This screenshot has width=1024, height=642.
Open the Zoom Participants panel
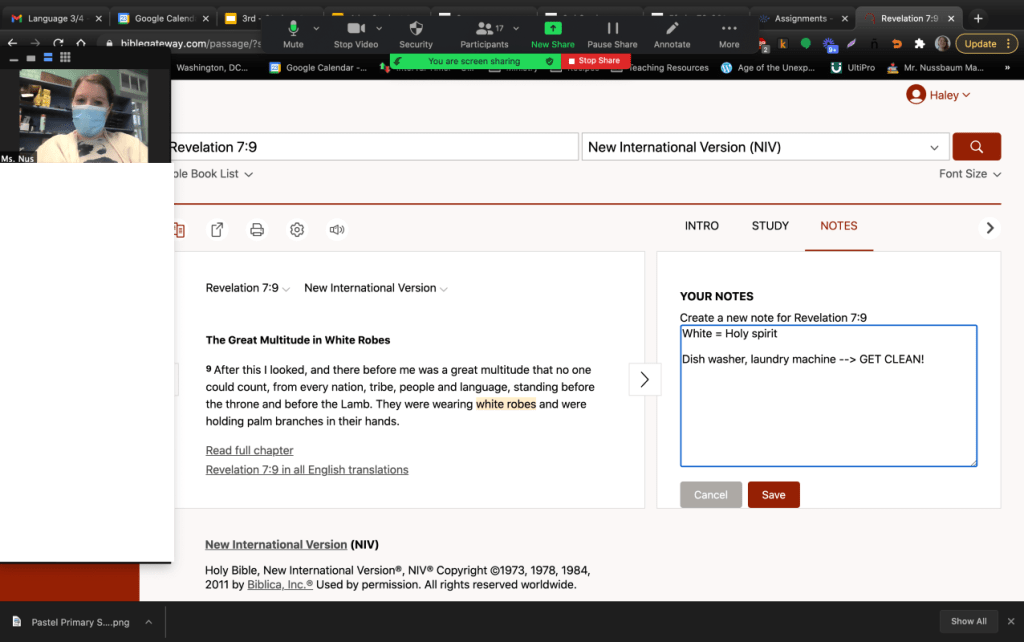(485, 34)
